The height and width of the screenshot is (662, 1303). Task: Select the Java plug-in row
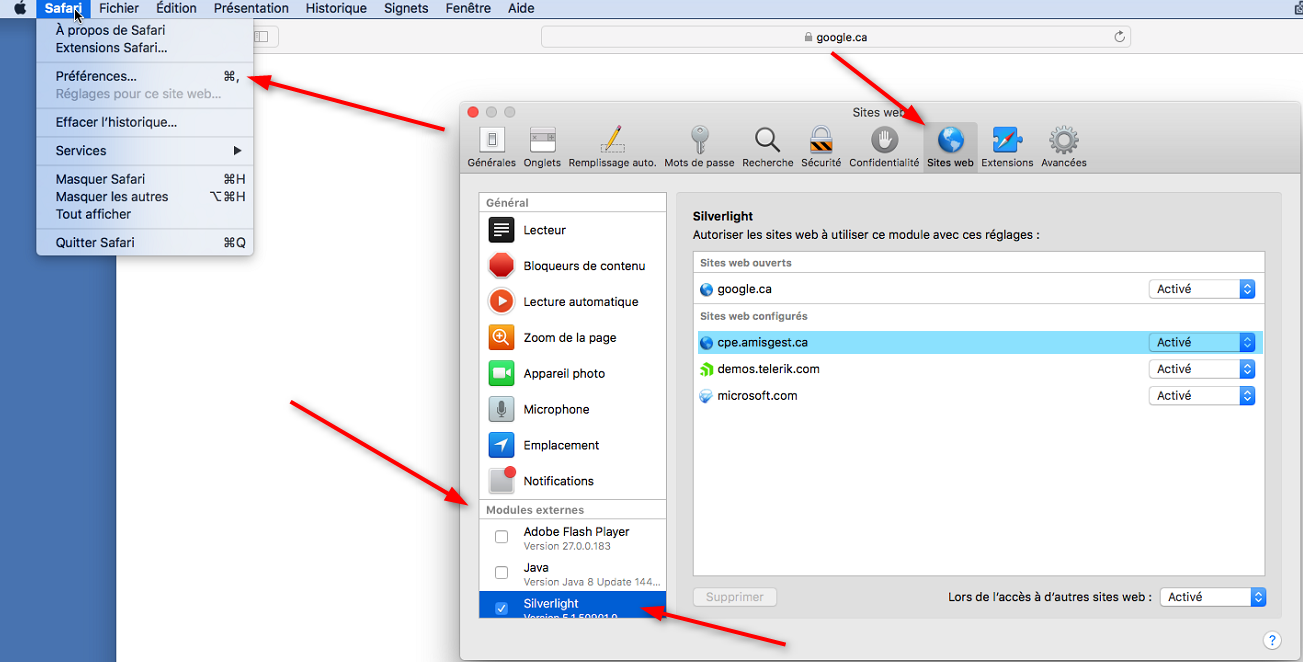tap(572, 574)
